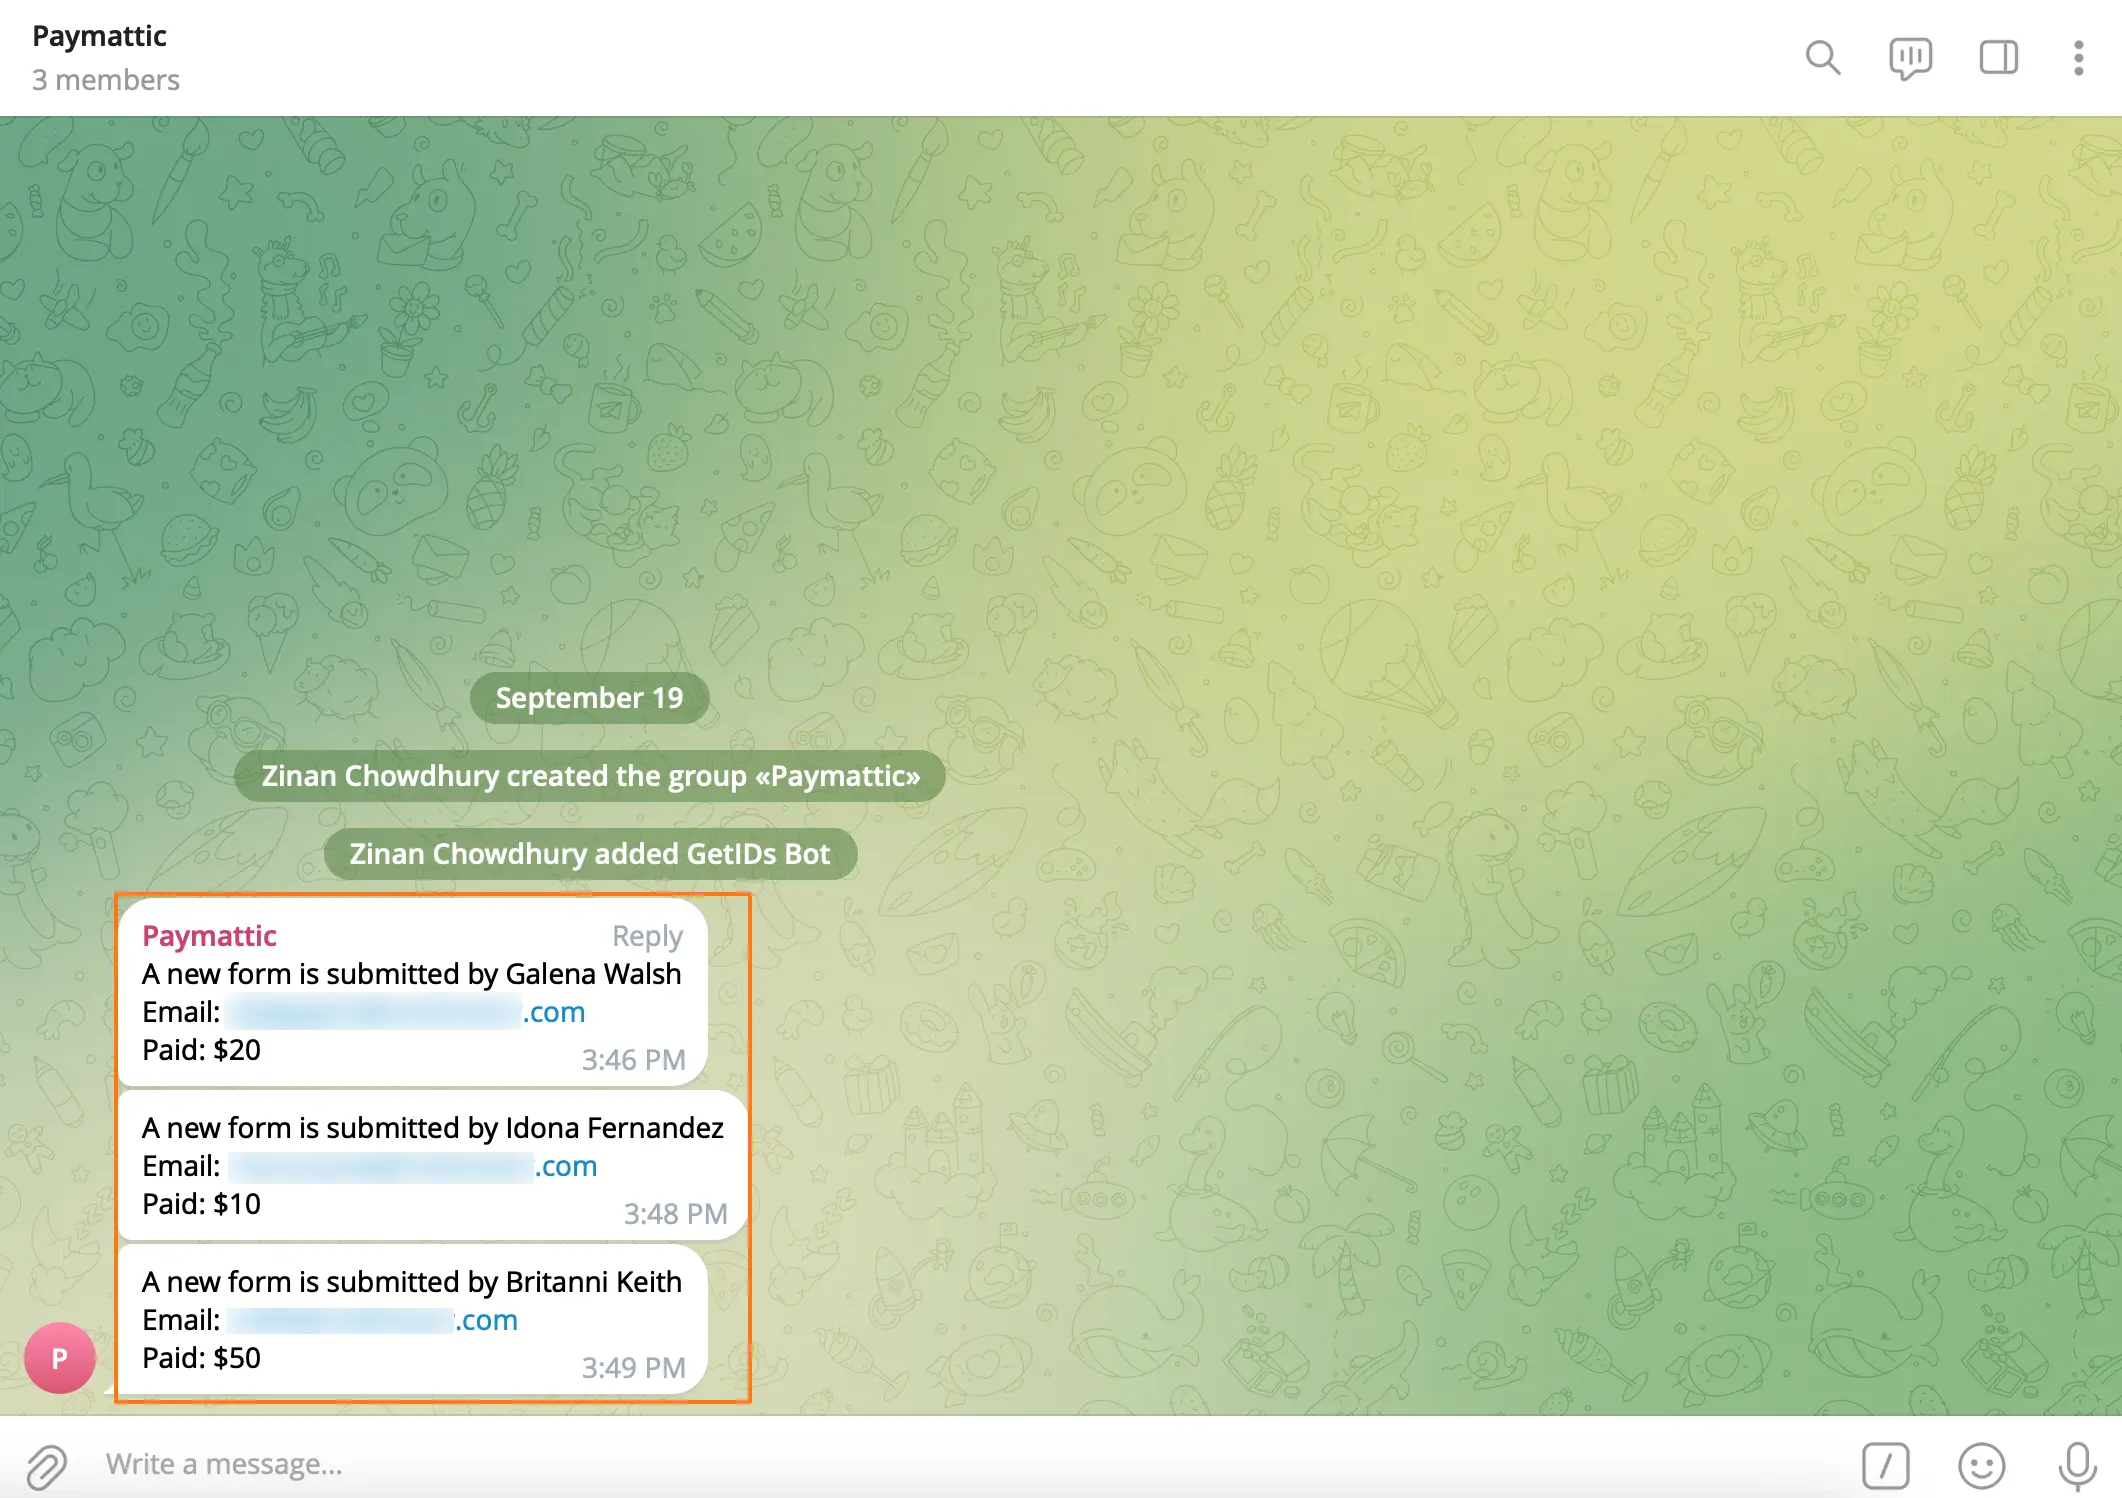Click the pink P avatar icon
This screenshot has width=2122, height=1498.
coord(60,1358)
